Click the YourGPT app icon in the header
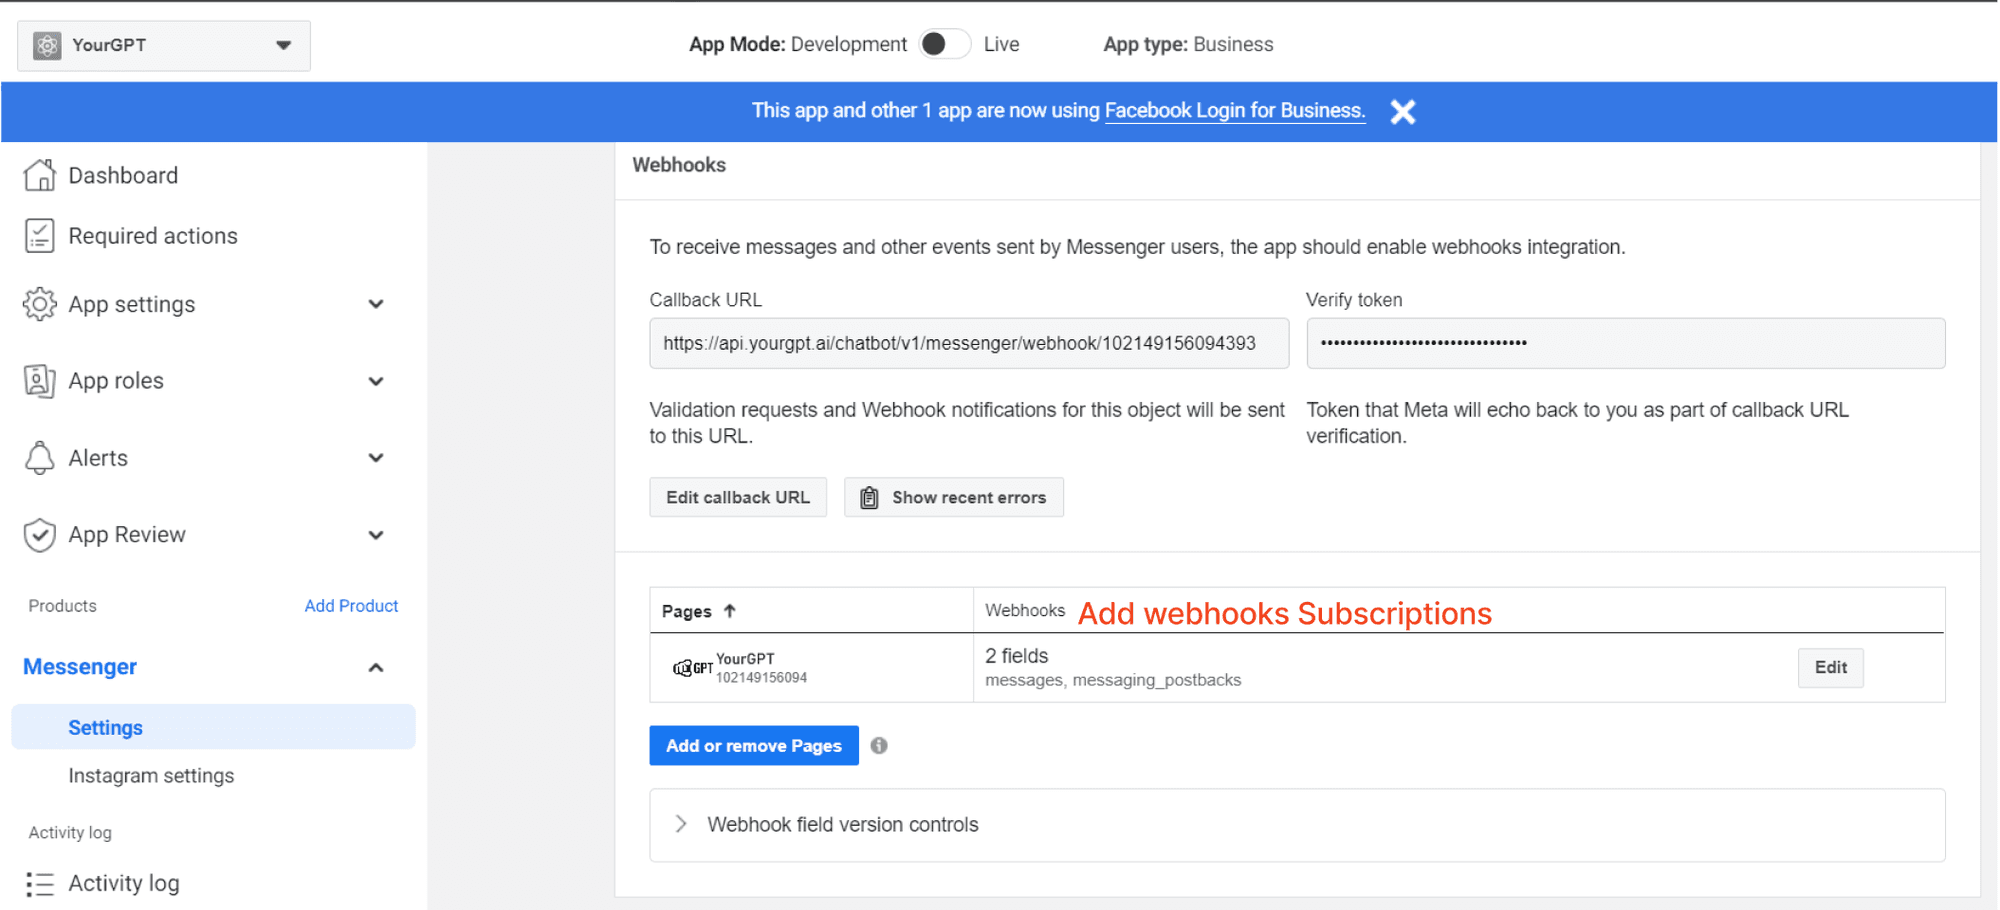The height and width of the screenshot is (910, 2000). tap(45, 45)
